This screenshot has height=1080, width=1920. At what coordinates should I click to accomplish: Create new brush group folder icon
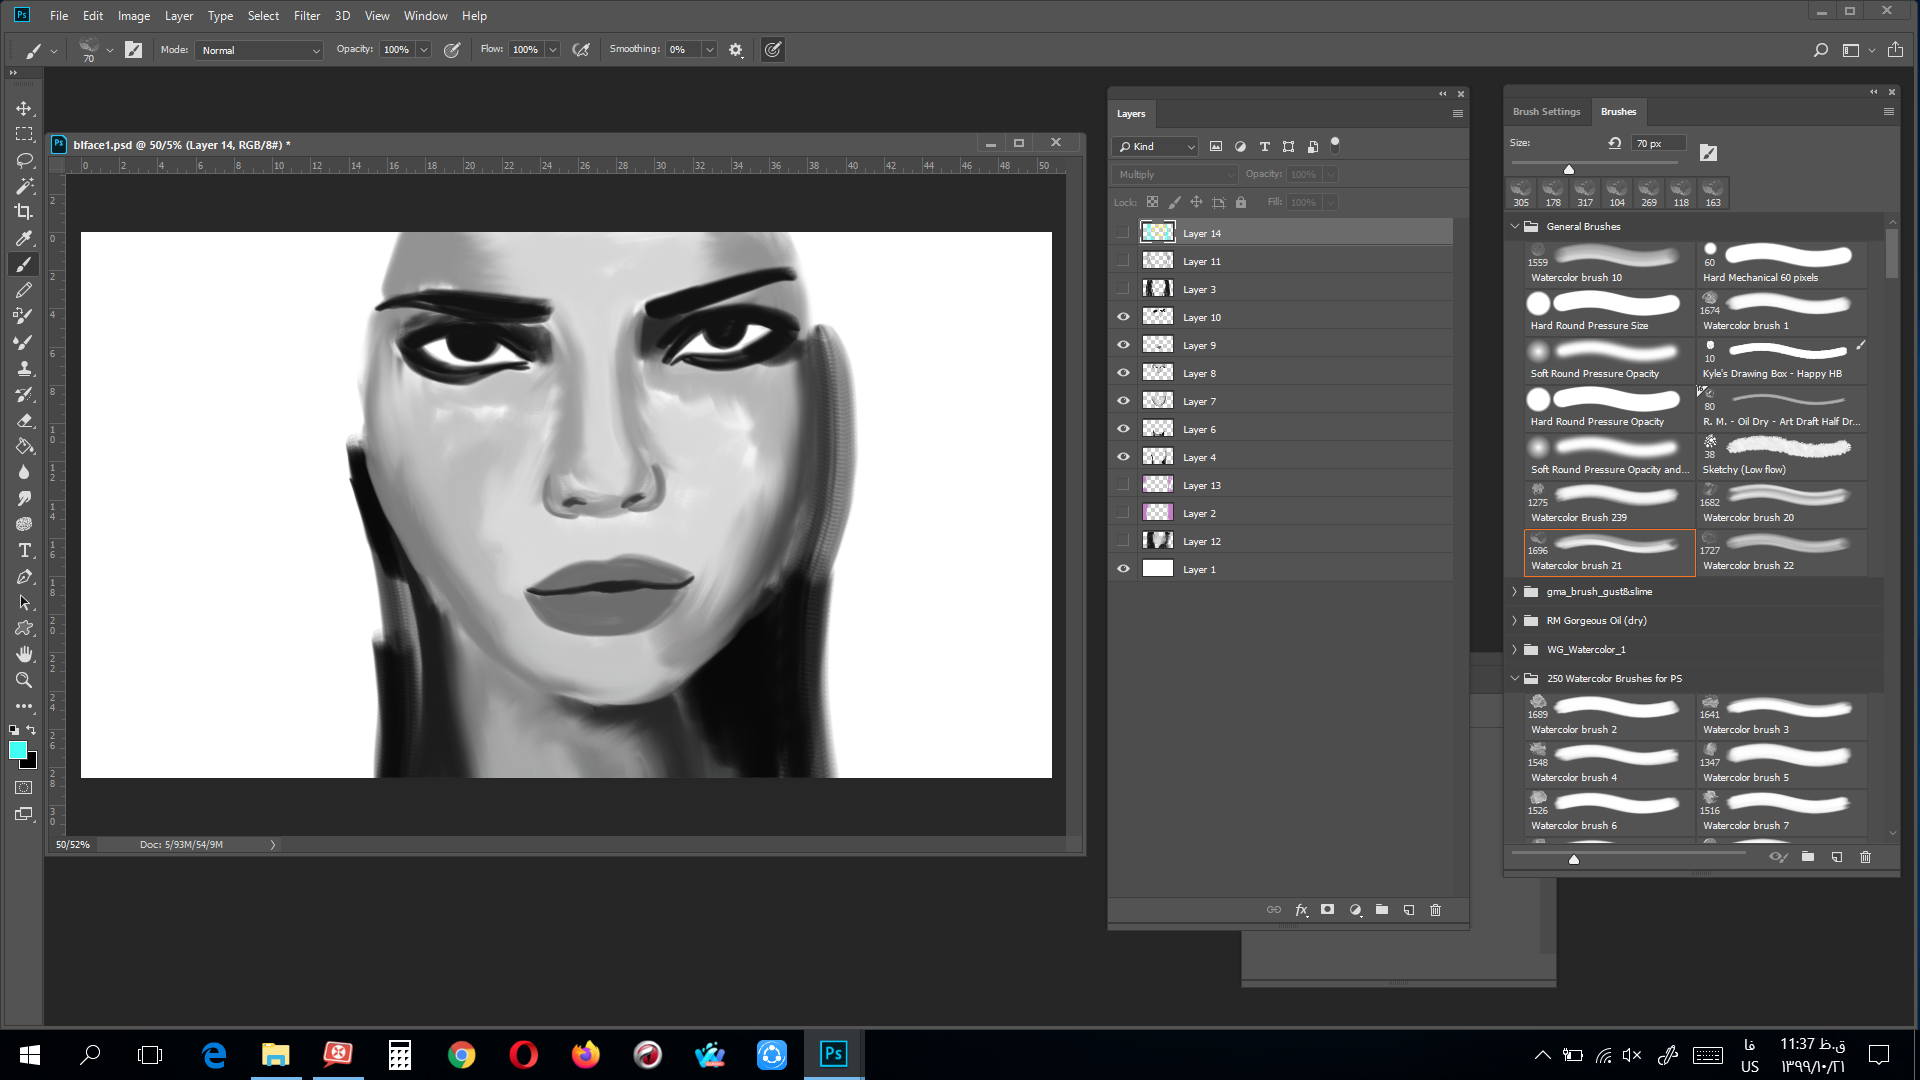[1808, 857]
